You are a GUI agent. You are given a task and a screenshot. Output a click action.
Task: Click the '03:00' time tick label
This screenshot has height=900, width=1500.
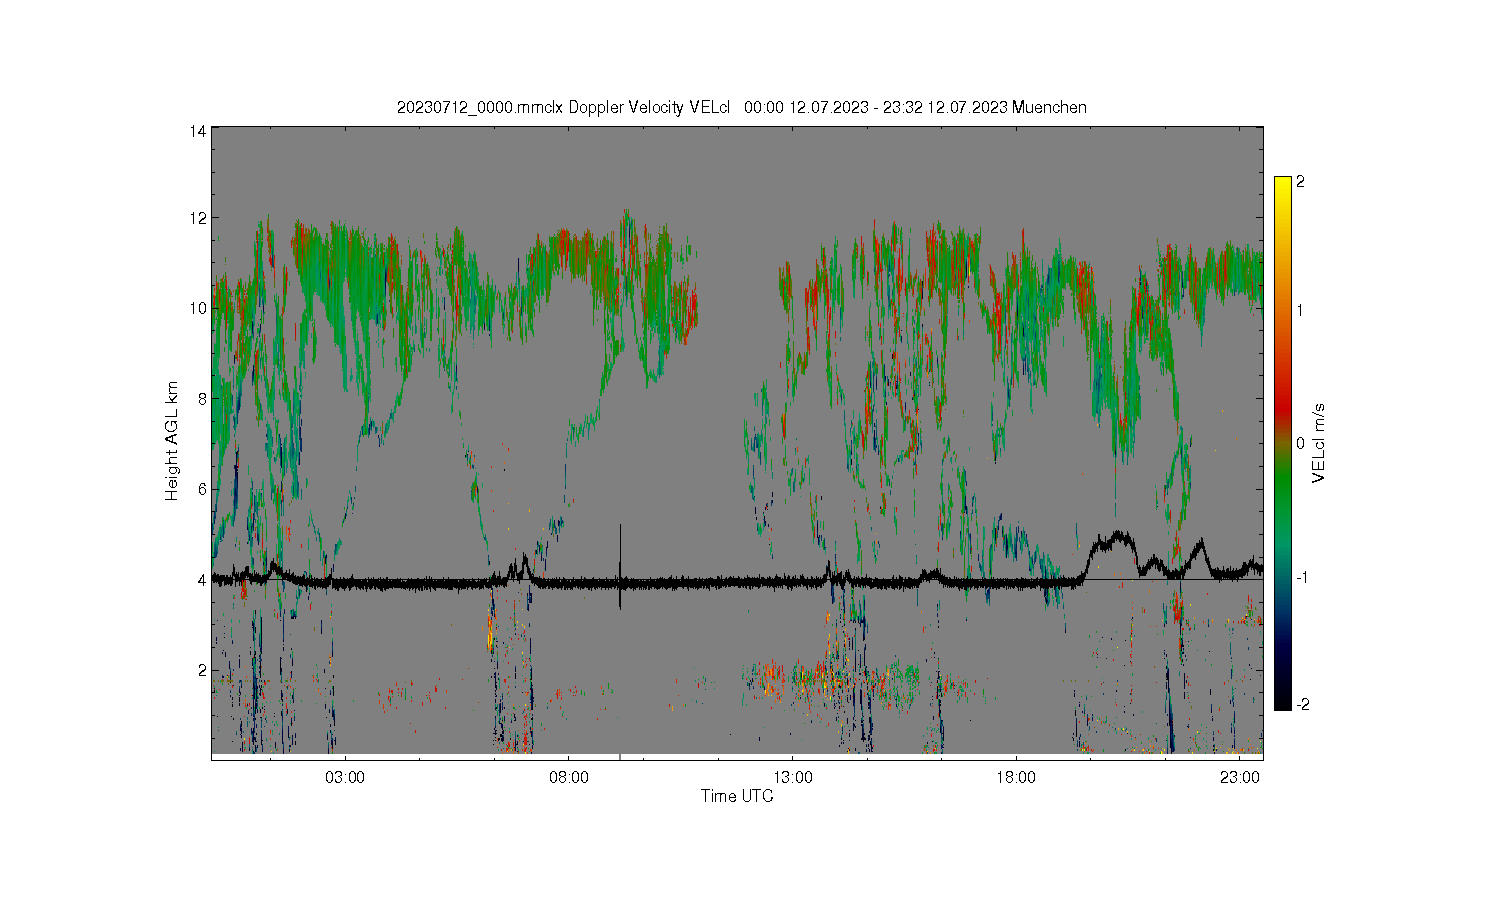click(x=345, y=777)
